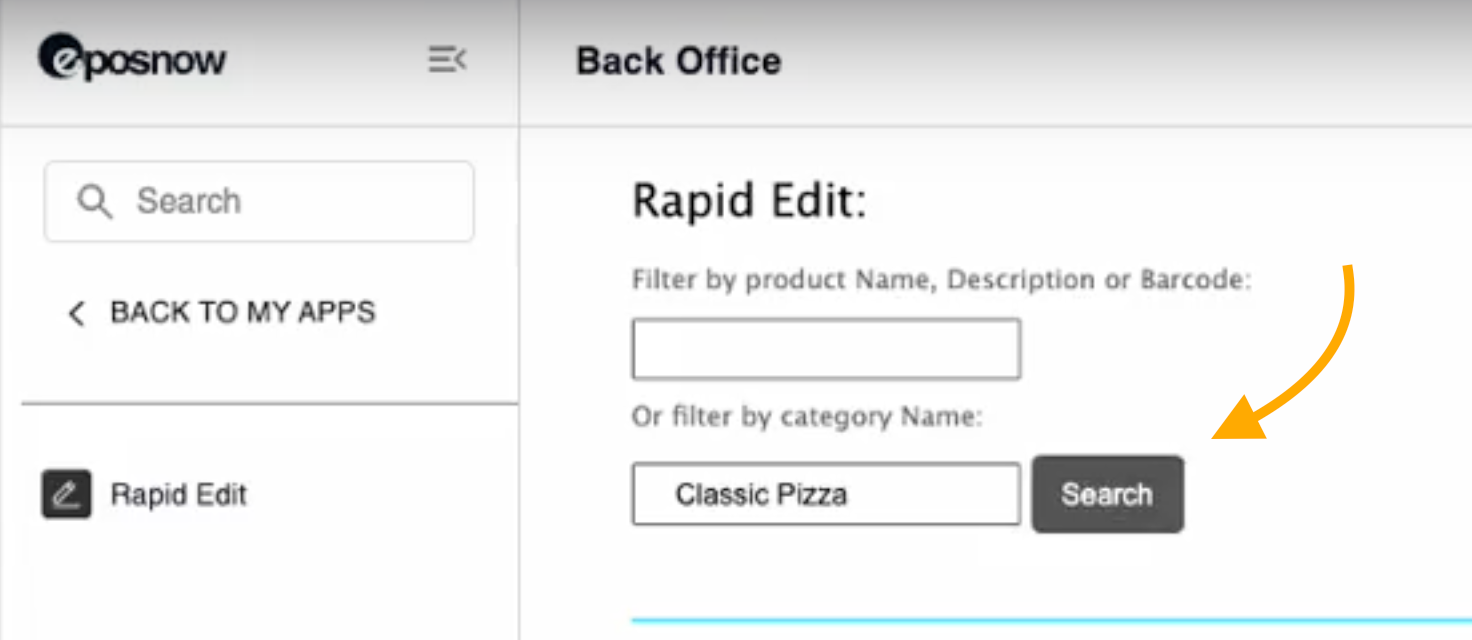Screen dimensions: 1472x640
Task: Go back via BACK TO MY APPS
Action: tap(242, 312)
